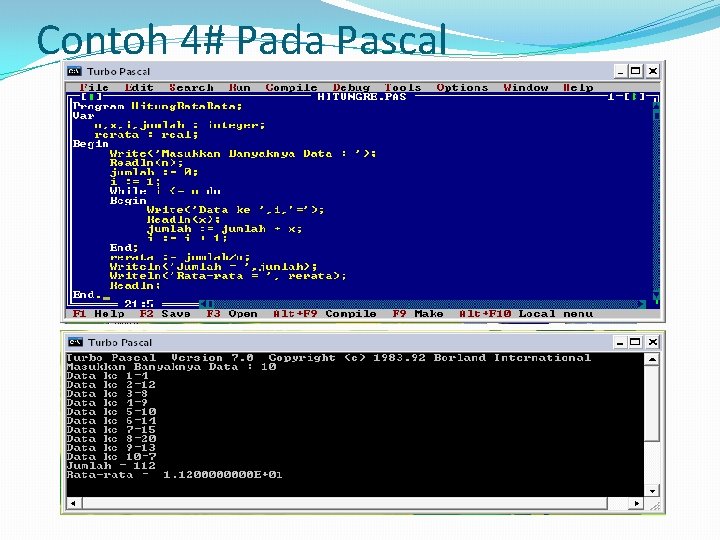Open the Tools menu

(403, 87)
